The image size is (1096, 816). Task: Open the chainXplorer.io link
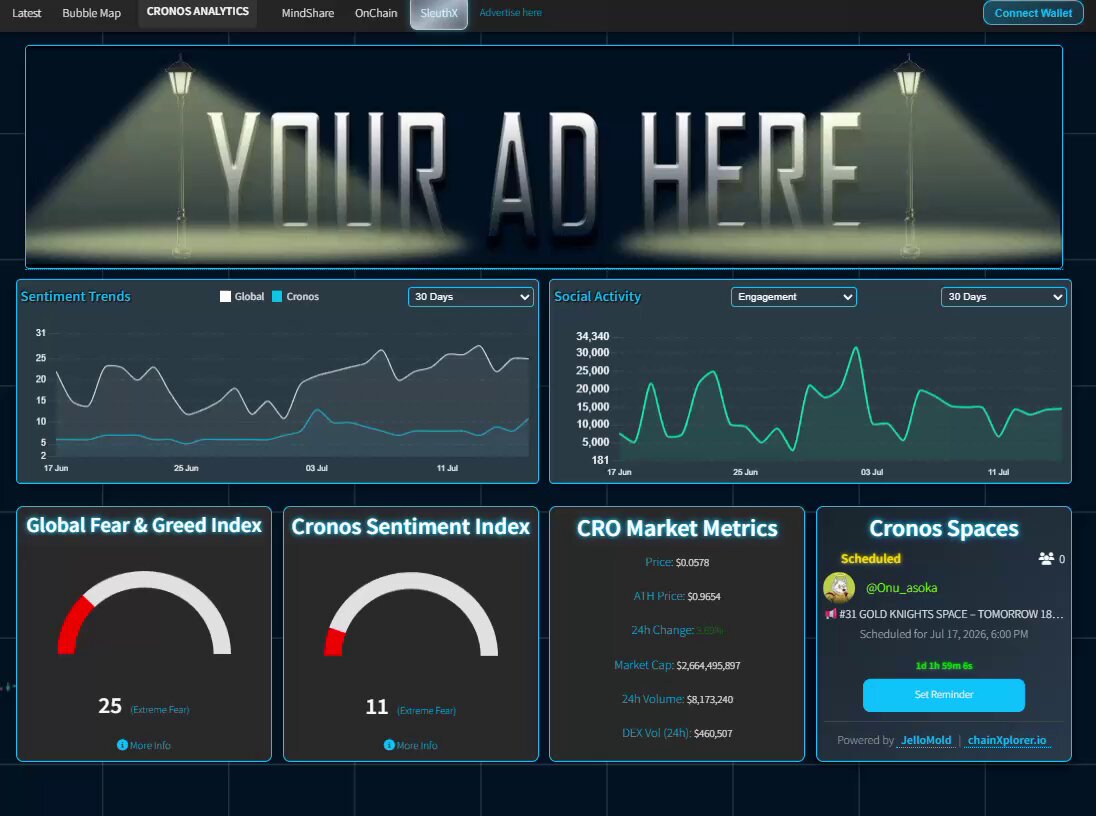(x=1007, y=740)
